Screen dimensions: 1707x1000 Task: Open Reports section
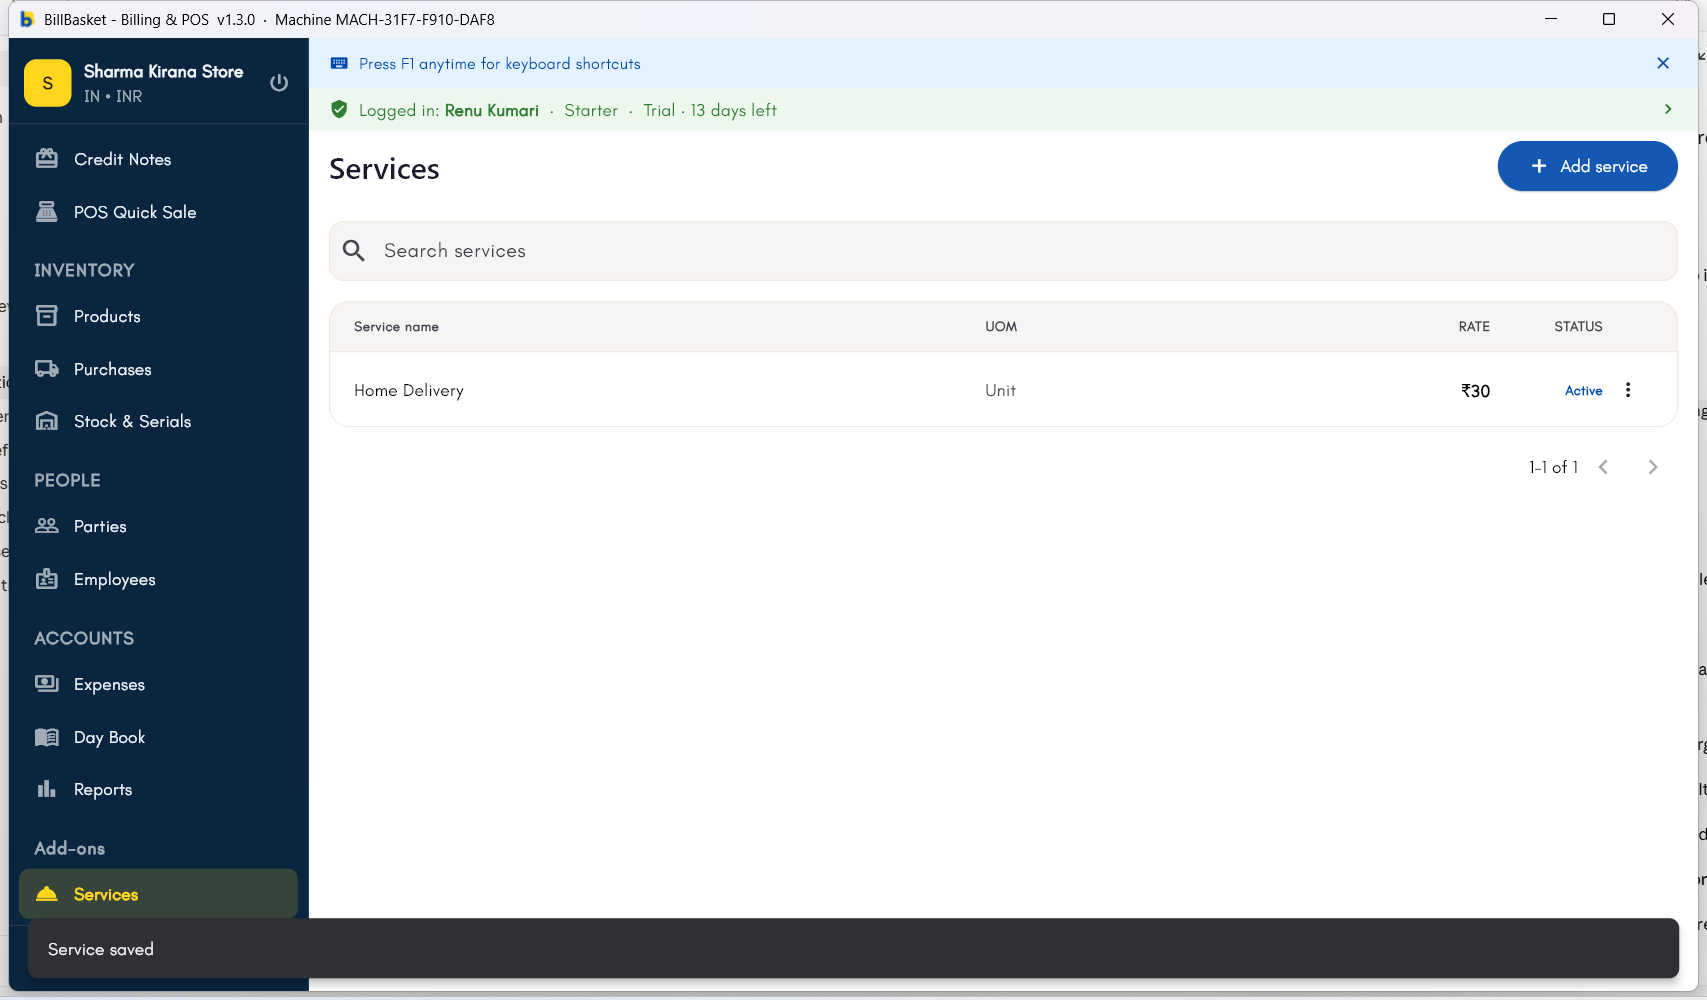point(158,789)
